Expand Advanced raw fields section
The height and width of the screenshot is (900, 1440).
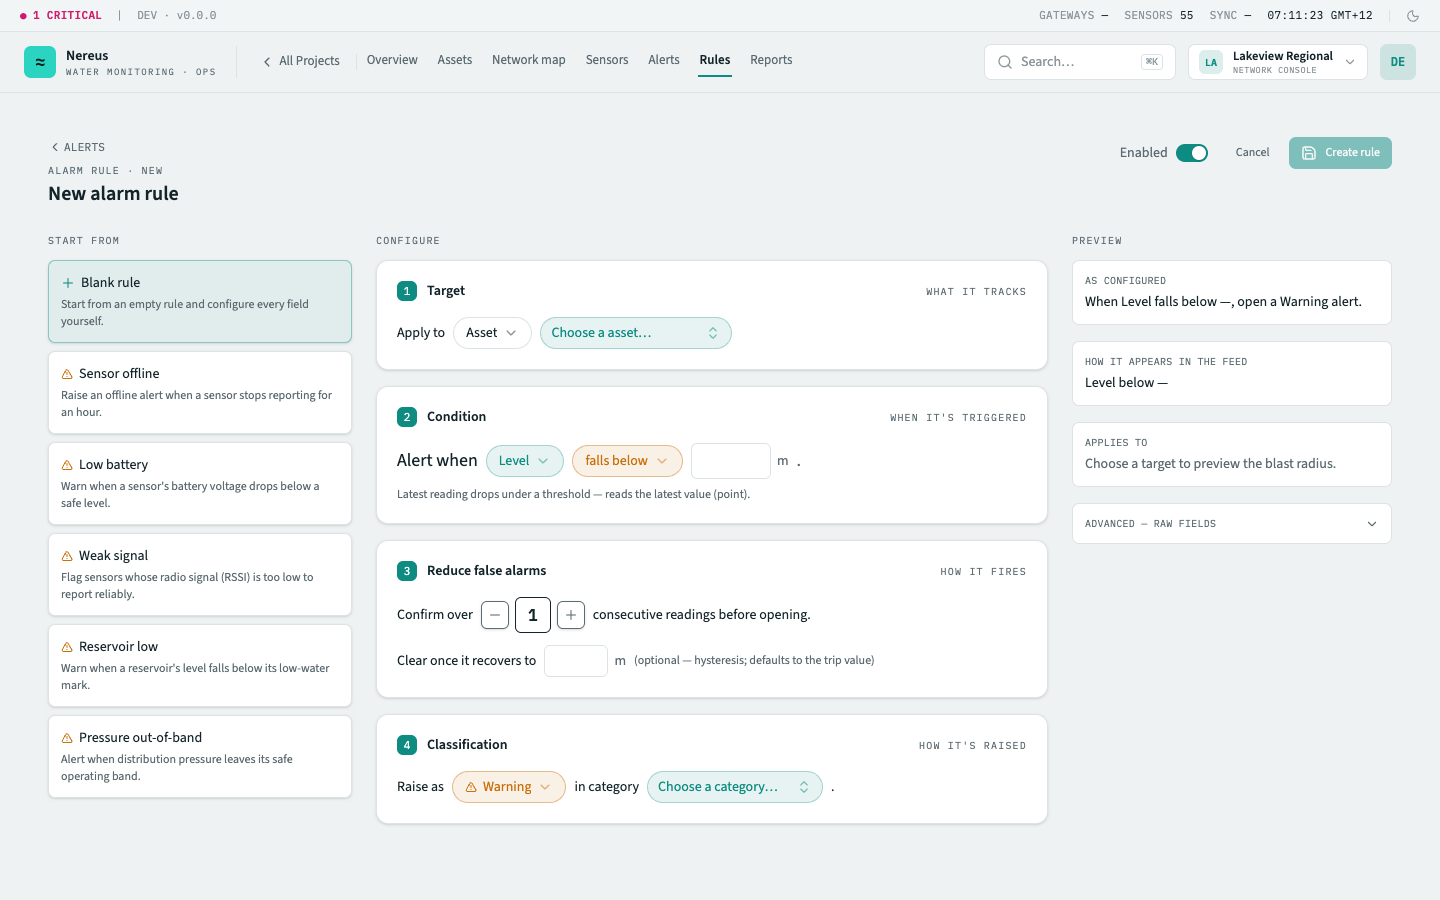tap(1232, 524)
